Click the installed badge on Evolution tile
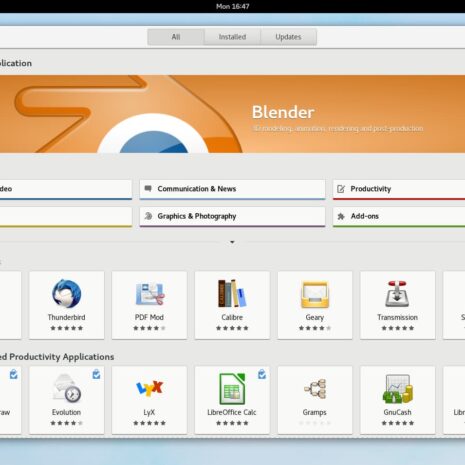This screenshot has height=465, width=465. pos(96,374)
